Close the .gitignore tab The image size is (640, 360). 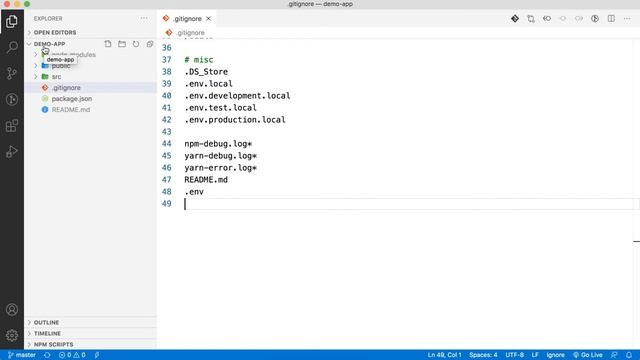(x=209, y=19)
